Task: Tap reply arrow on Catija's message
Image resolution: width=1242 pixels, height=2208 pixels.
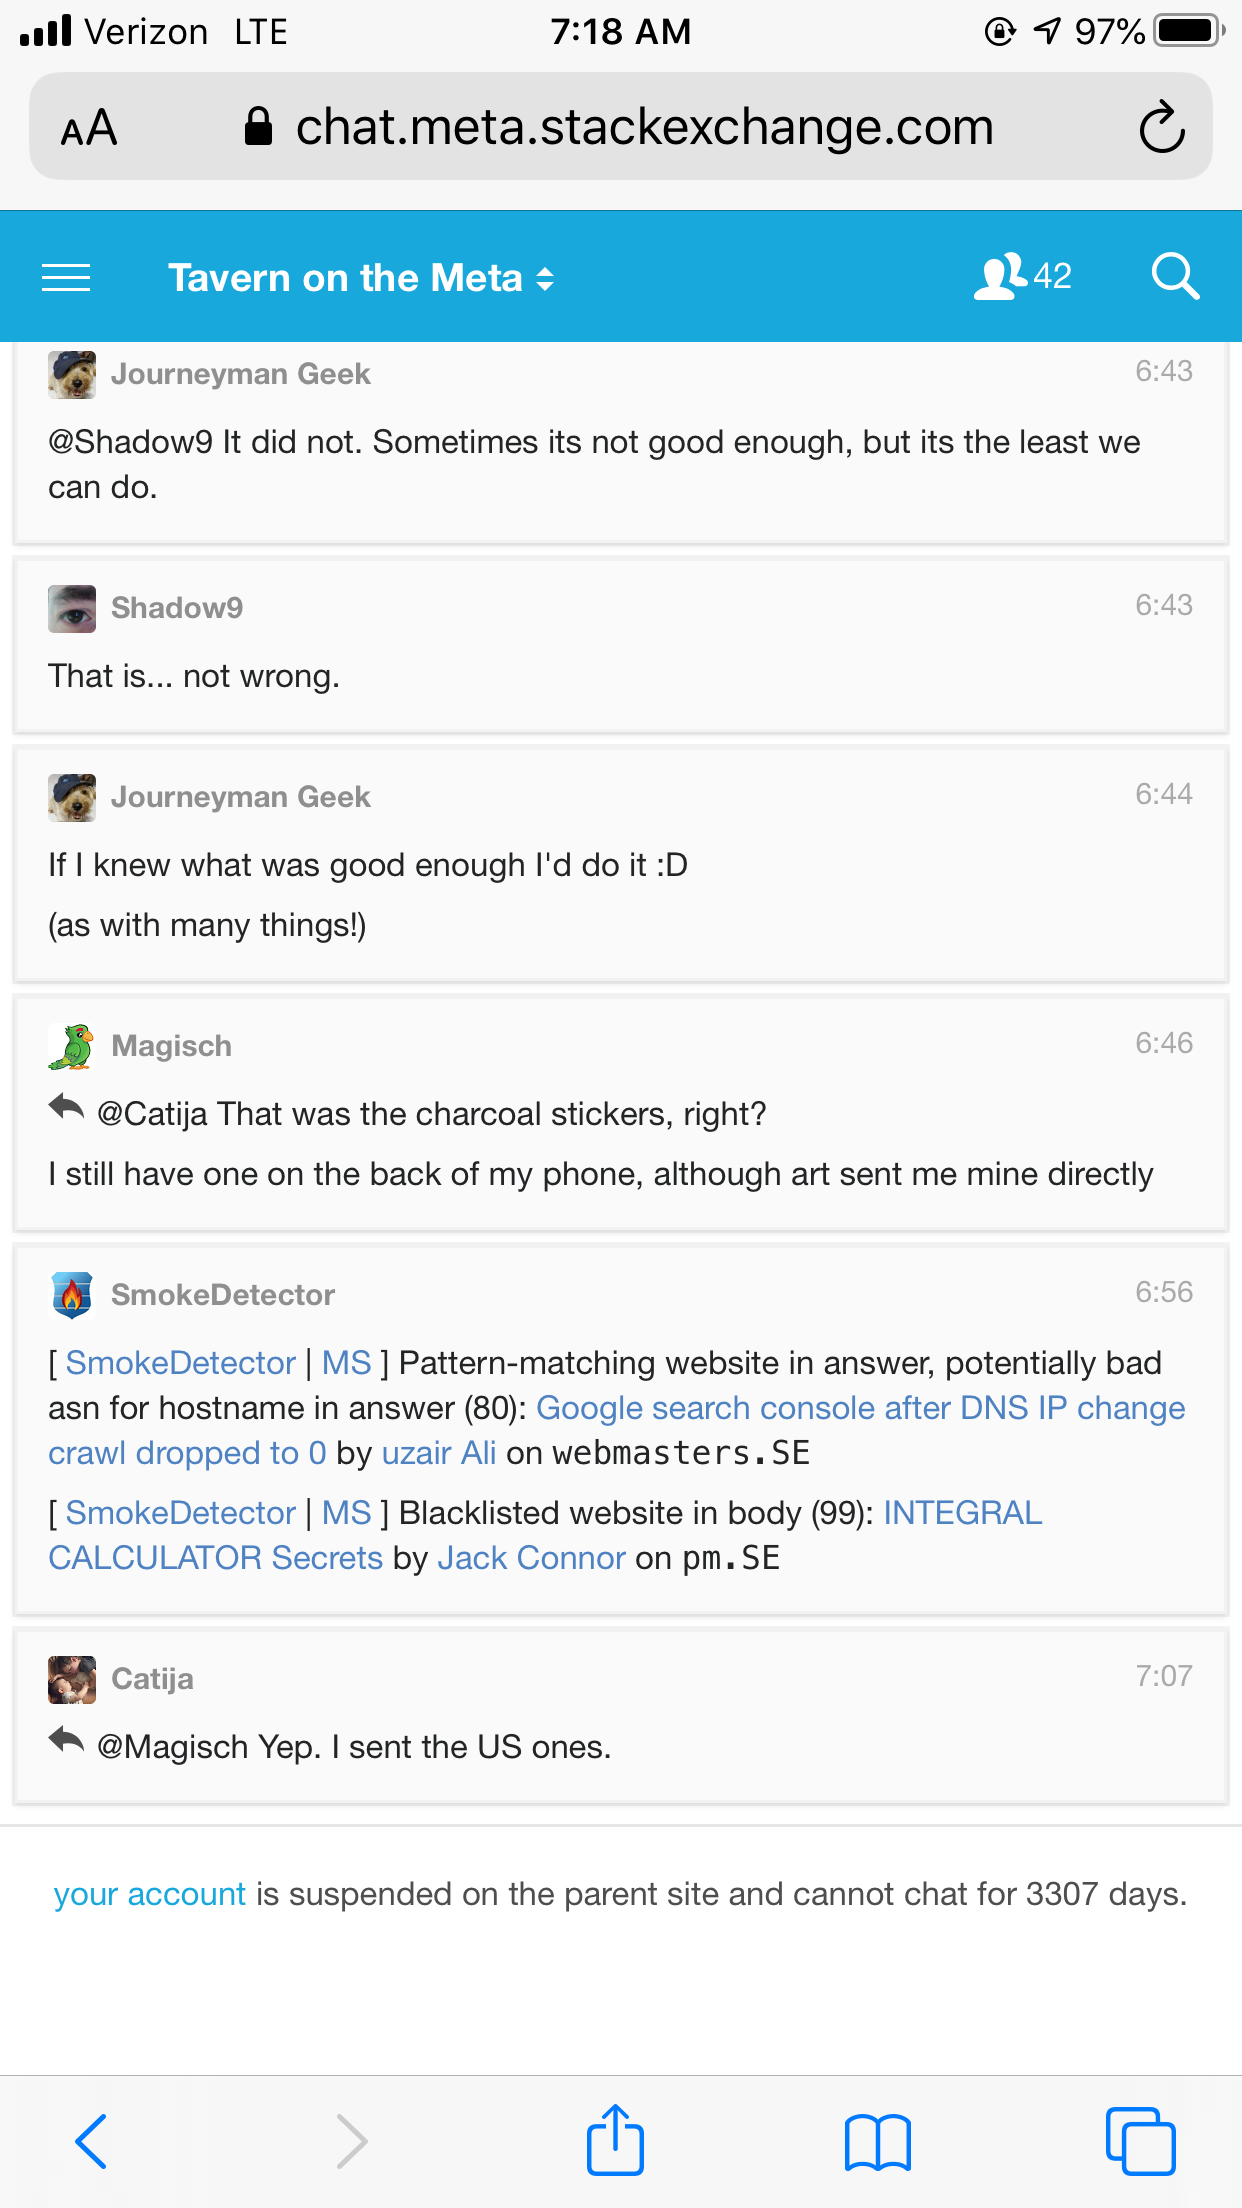Action: tap(67, 1741)
